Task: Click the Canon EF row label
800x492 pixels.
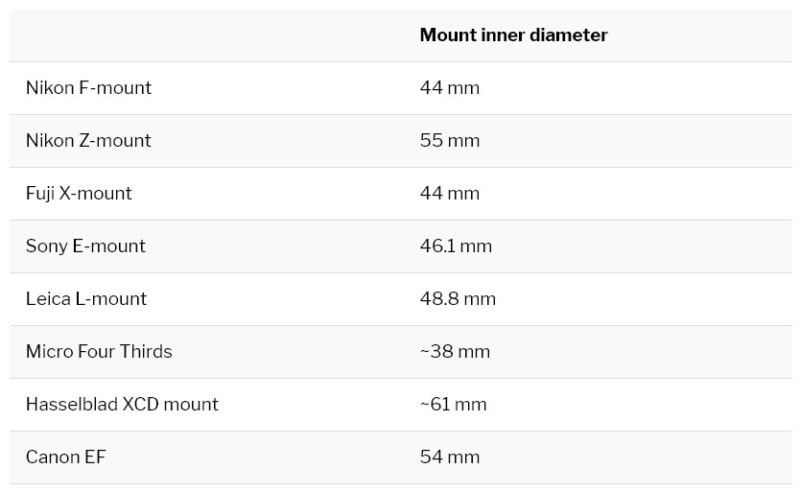Action: [65, 457]
